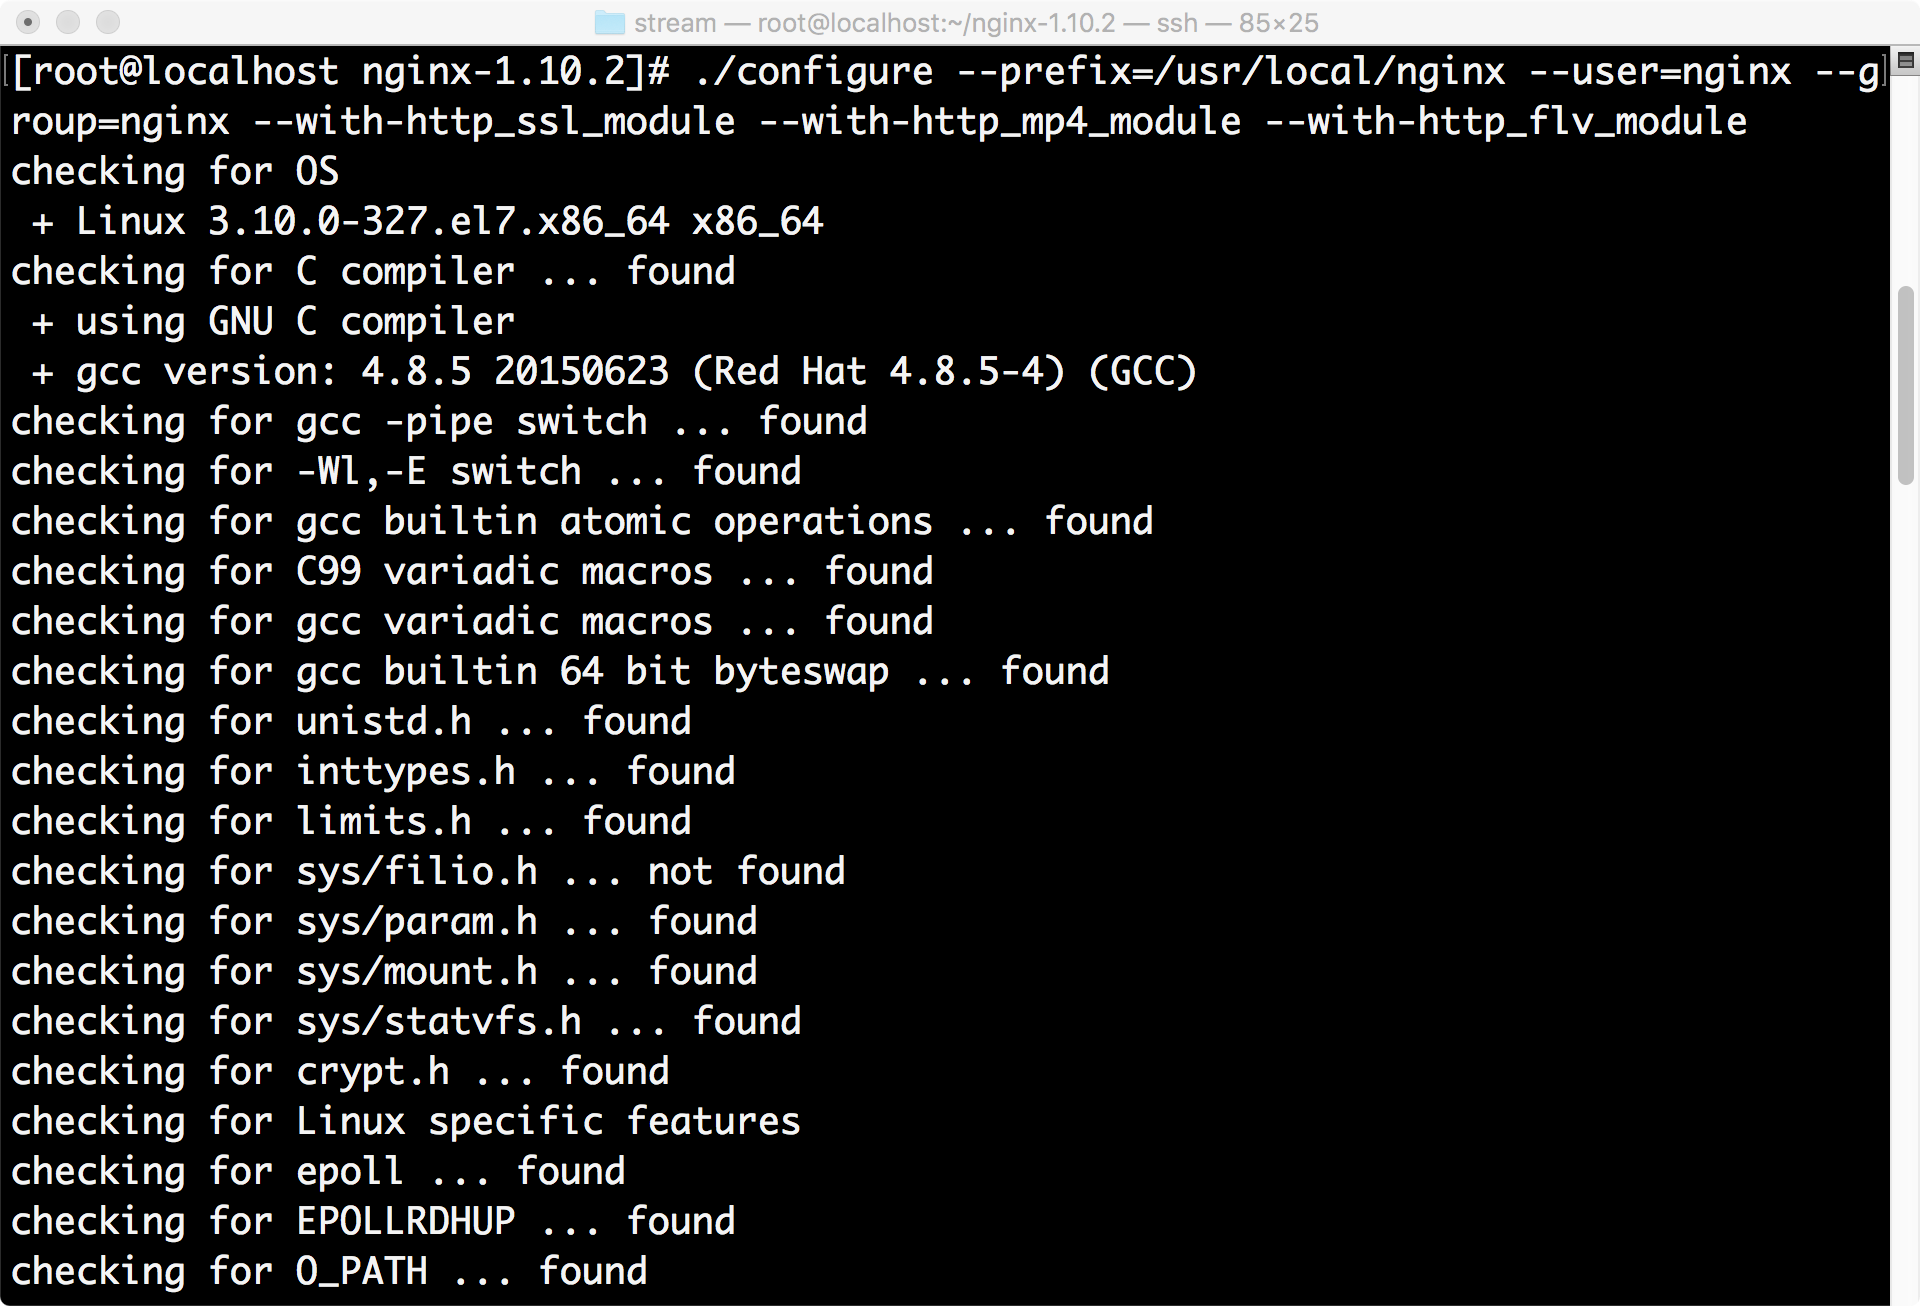Zoom the terminal window to full size
Viewport: 1920px width, 1306px height.
point(108,22)
